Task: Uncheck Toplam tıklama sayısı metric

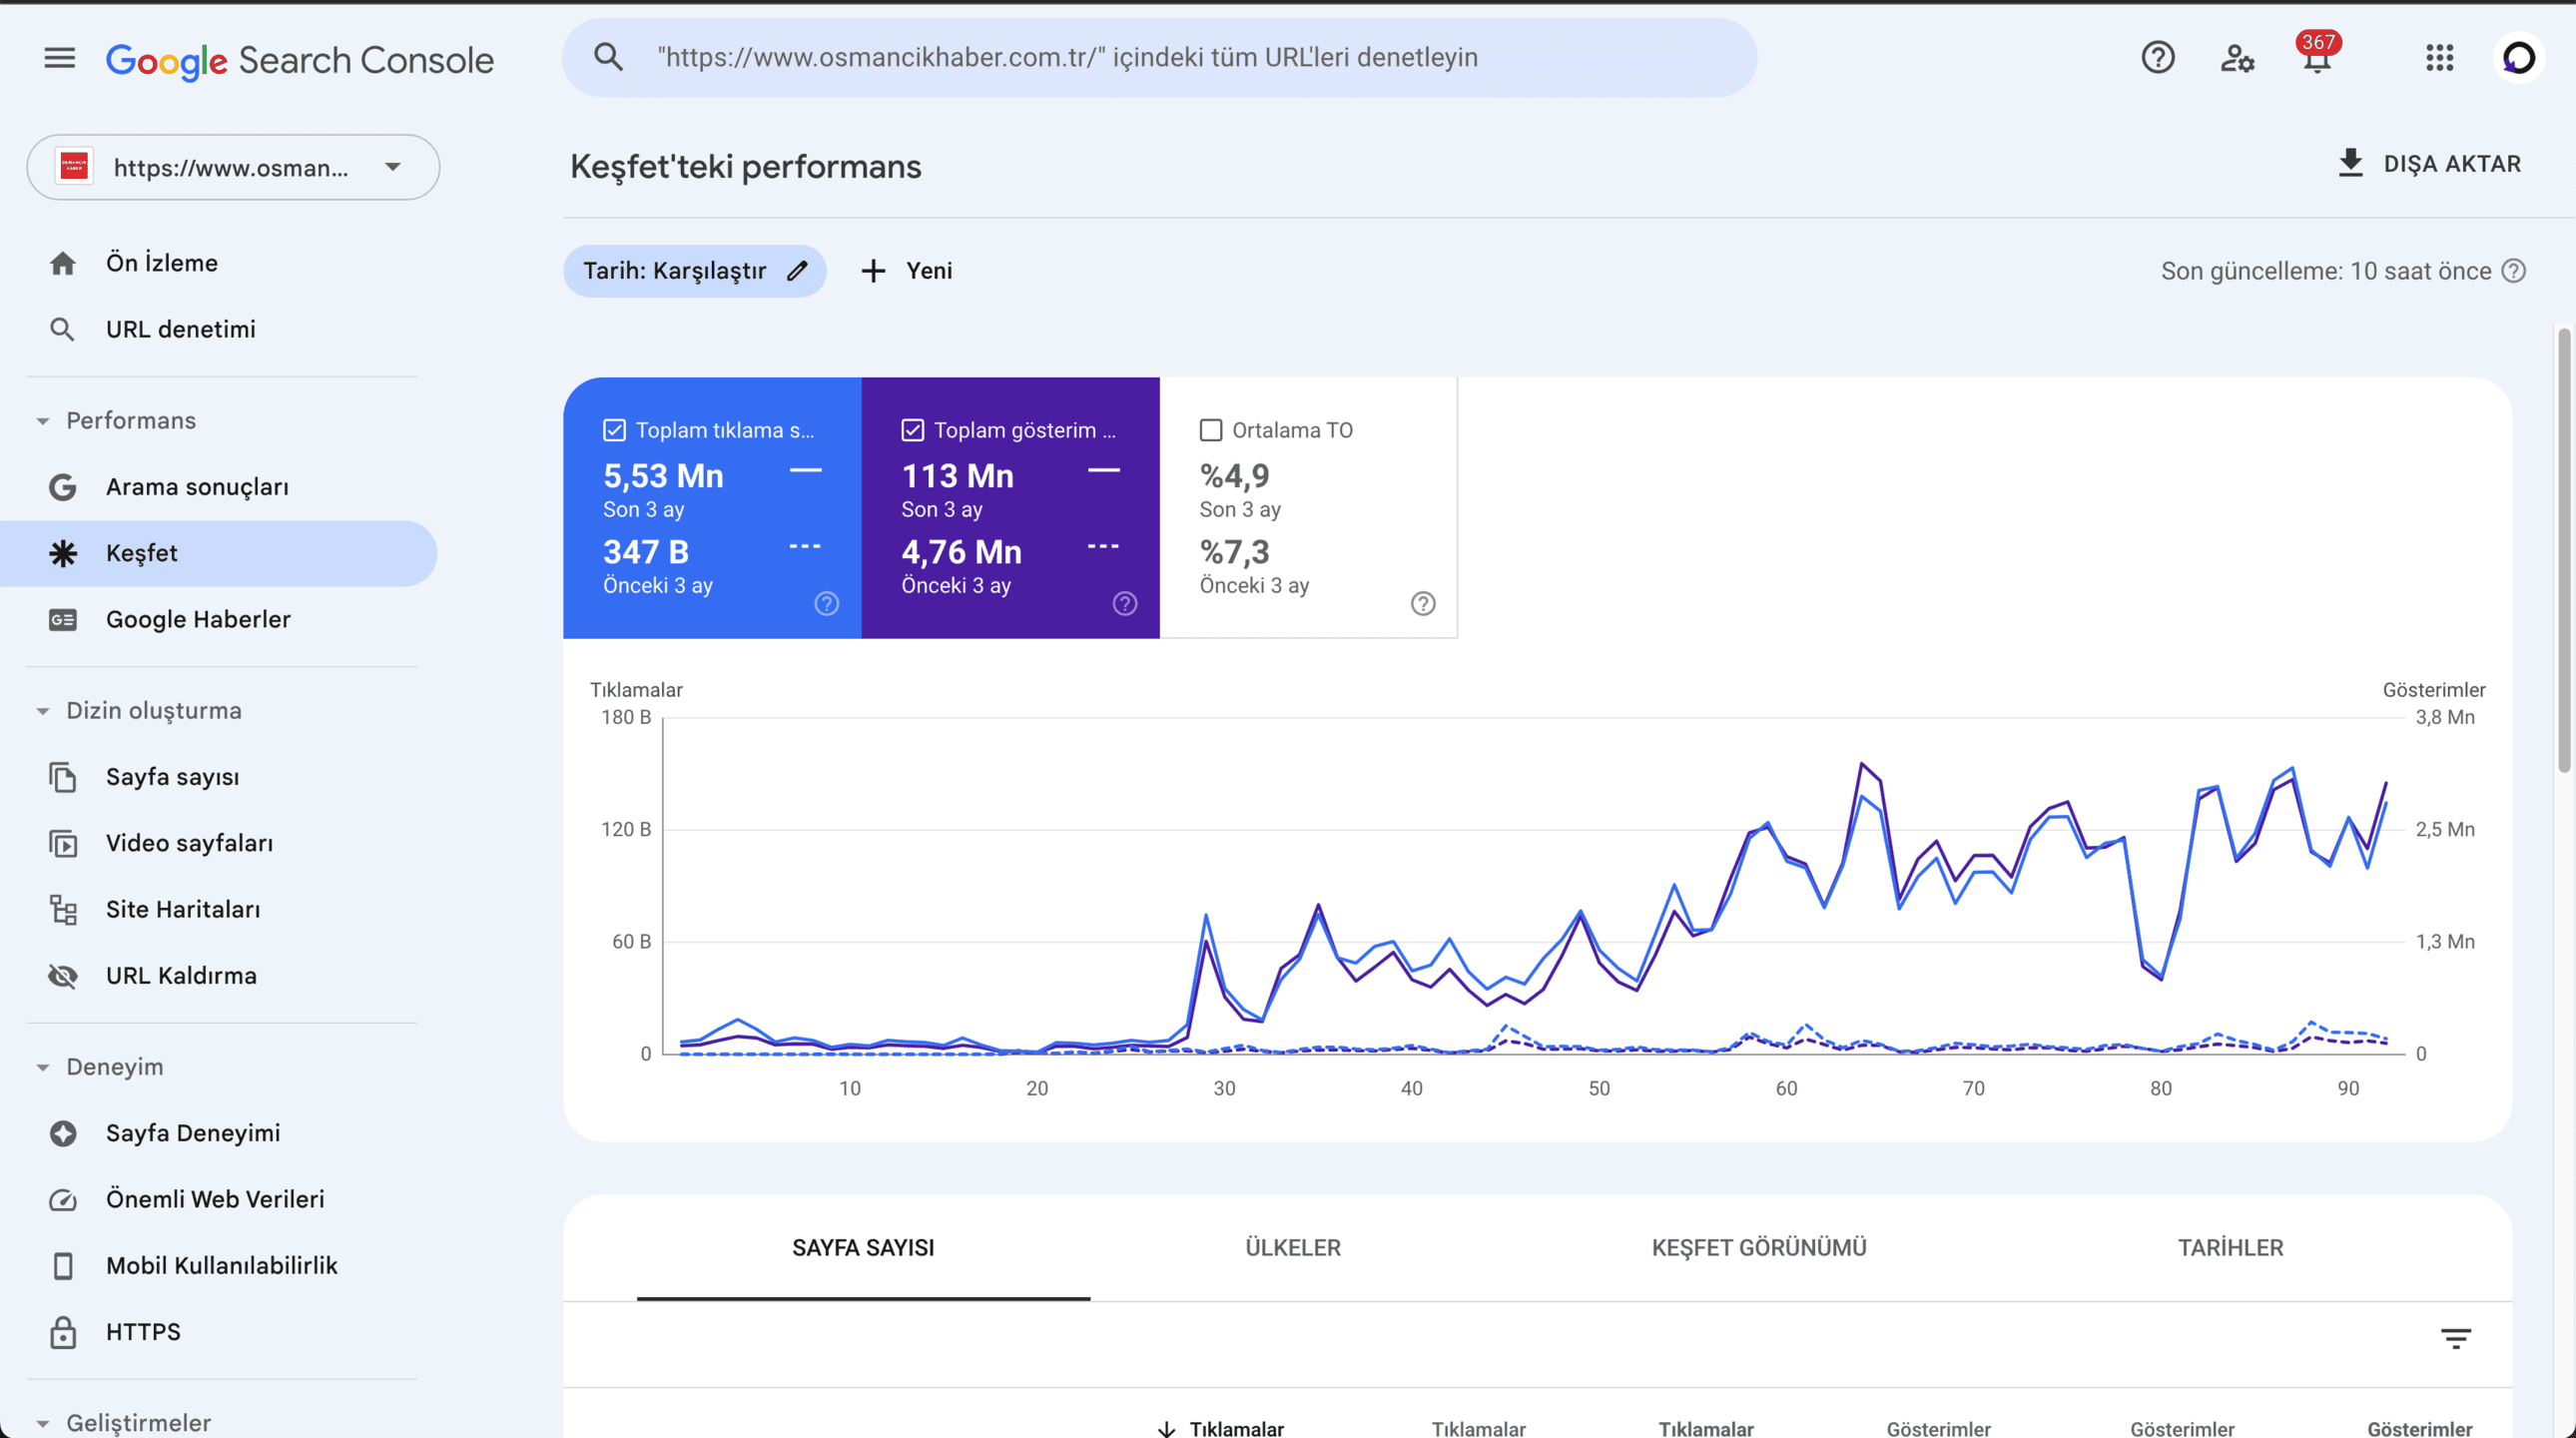Action: point(614,430)
